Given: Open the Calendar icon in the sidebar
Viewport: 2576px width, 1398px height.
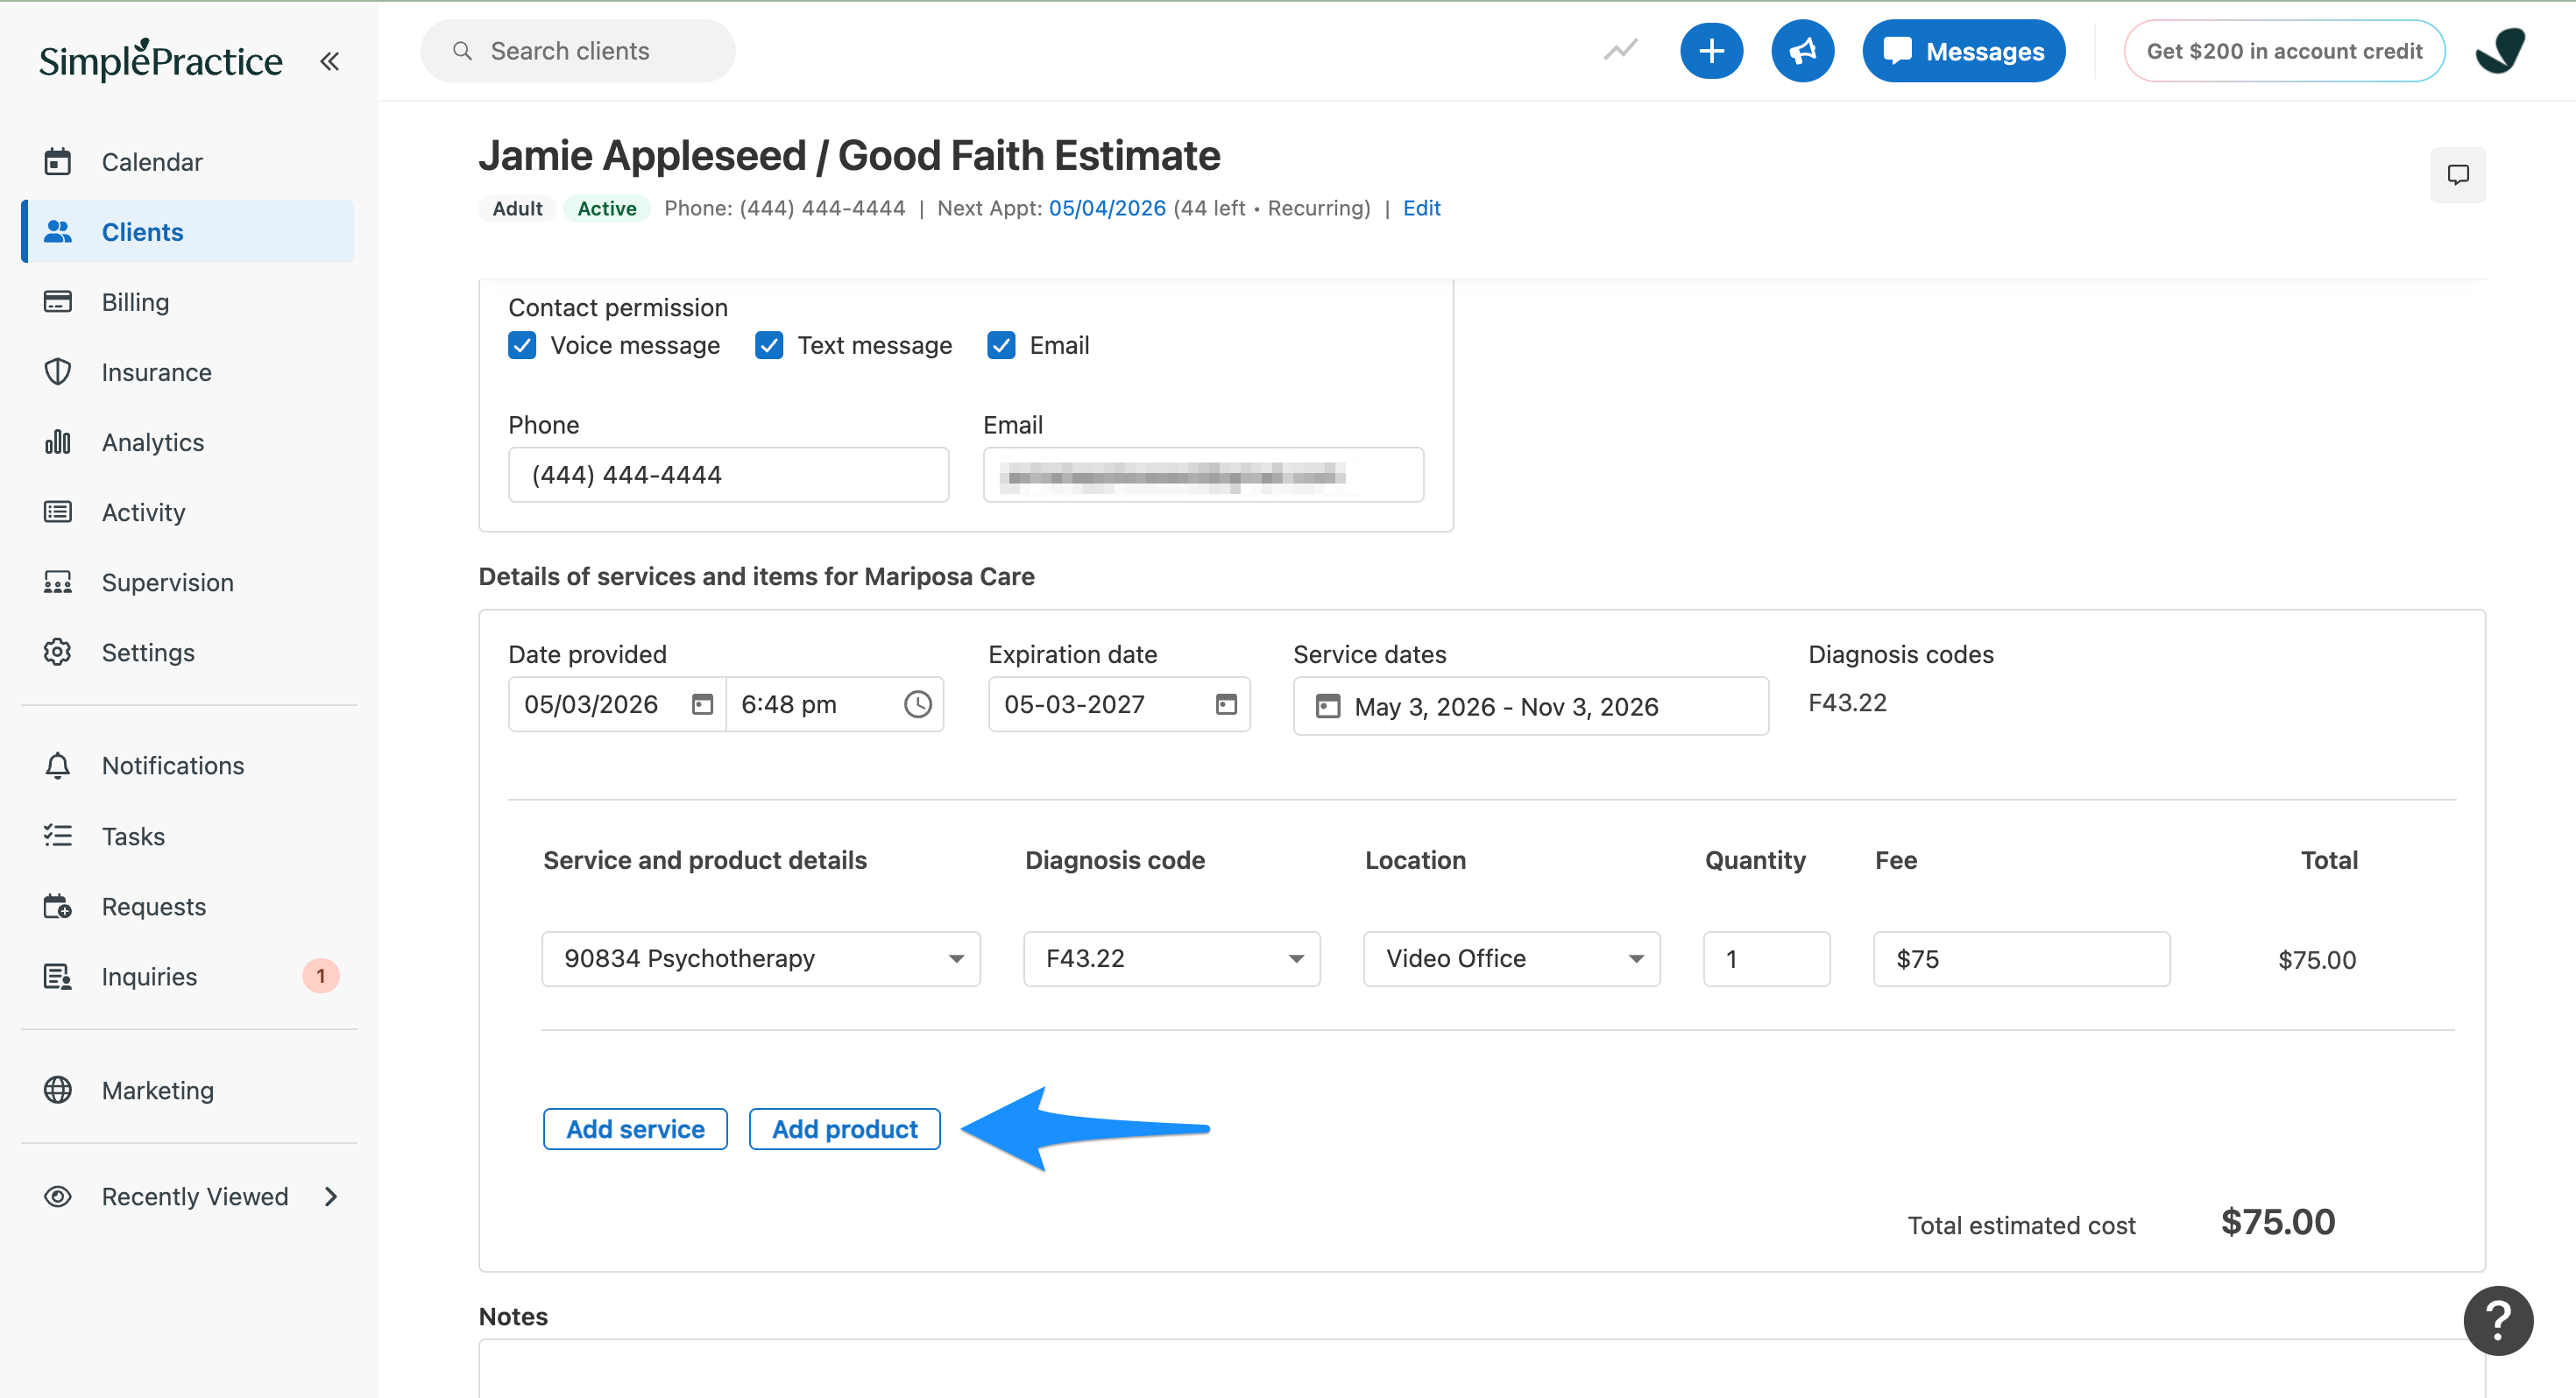Looking at the screenshot, I should coord(58,161).
